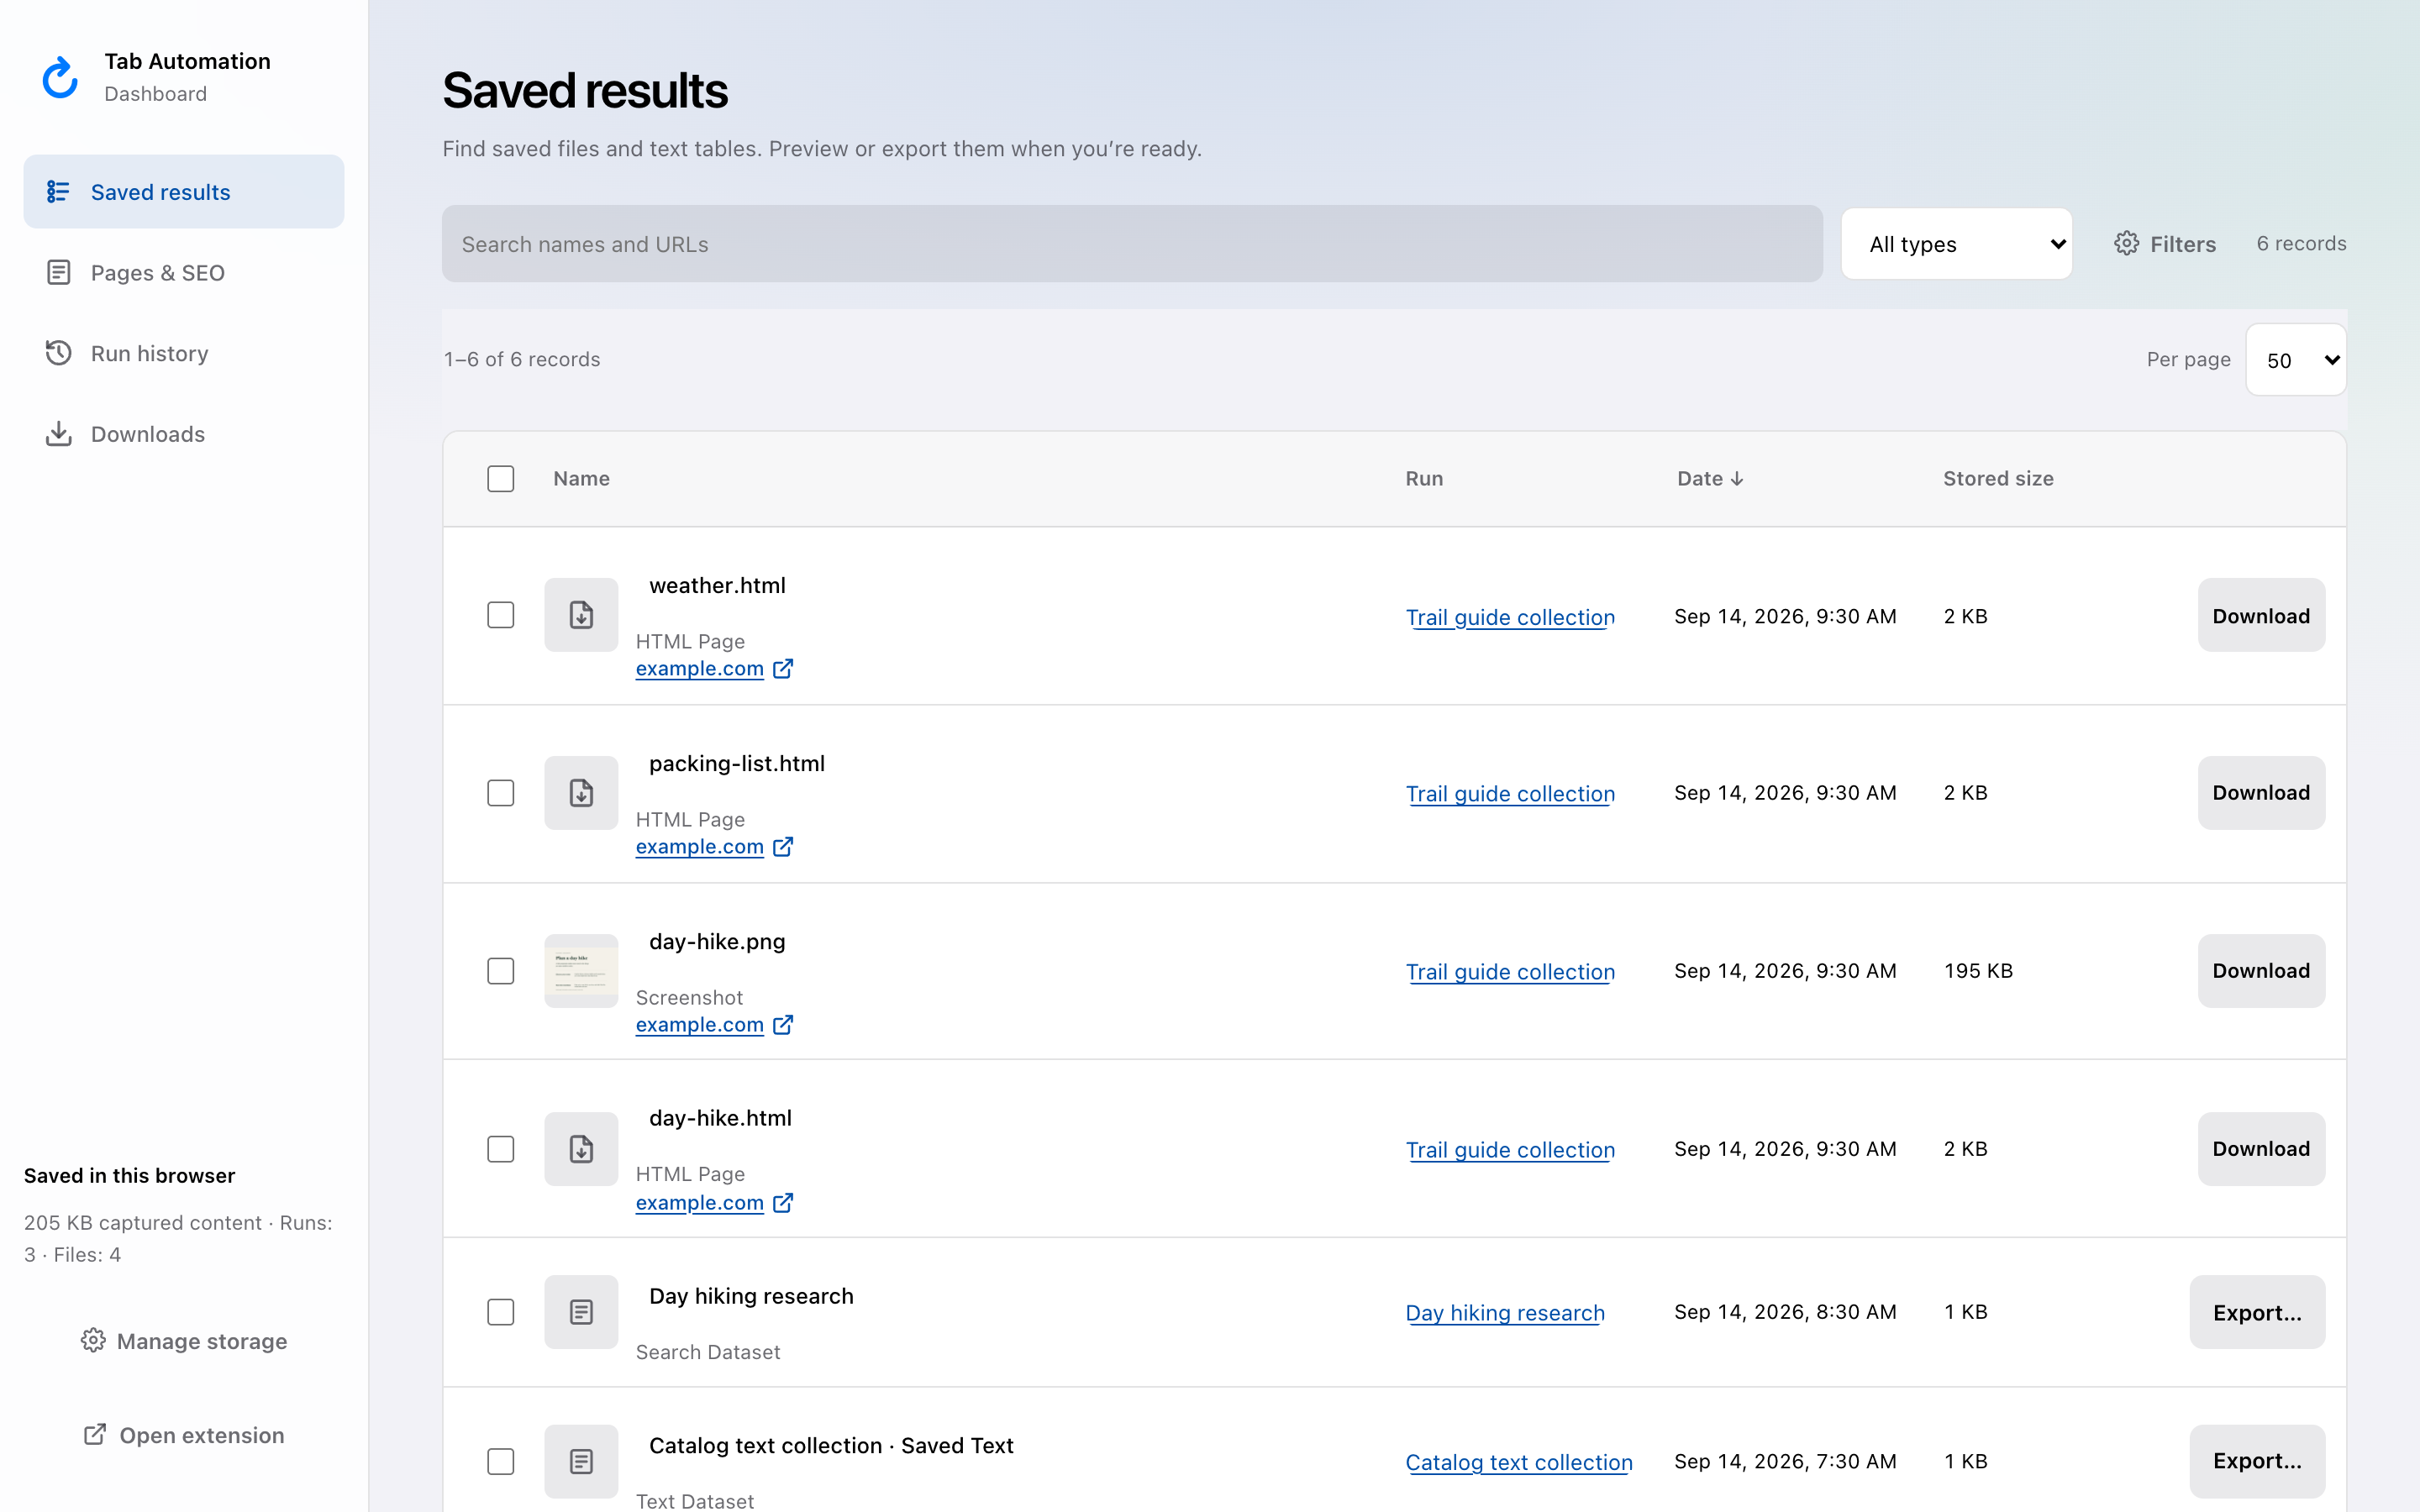Click the Manage storage button
Screen dimensions: 2420x1512
tap(184, 1341)
